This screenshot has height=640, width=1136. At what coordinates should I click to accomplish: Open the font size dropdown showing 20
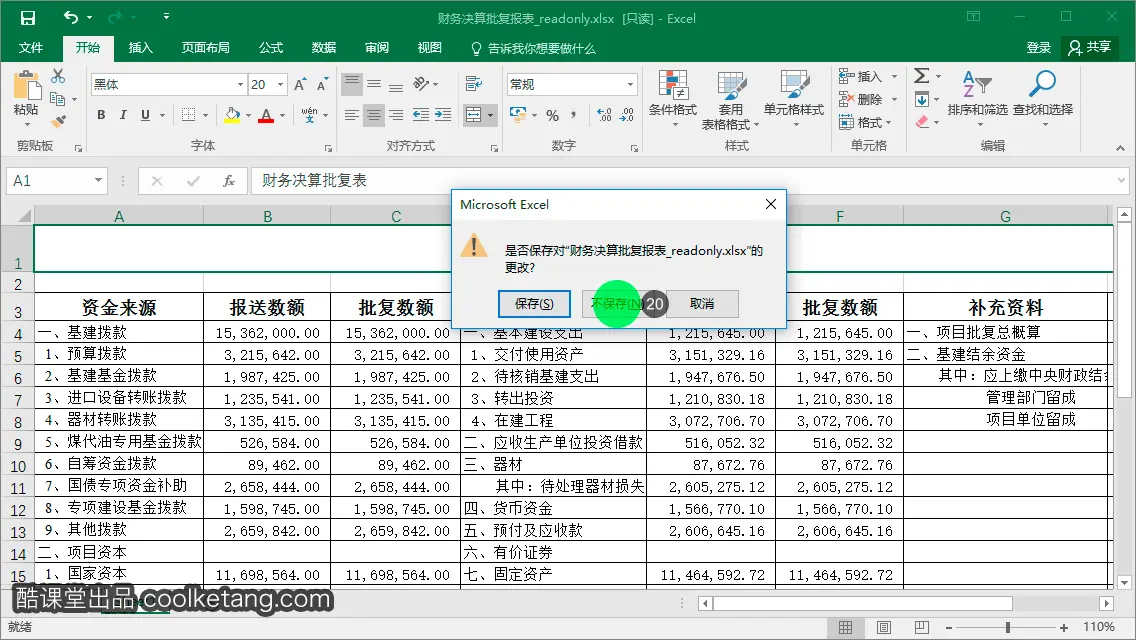point(280,85)
